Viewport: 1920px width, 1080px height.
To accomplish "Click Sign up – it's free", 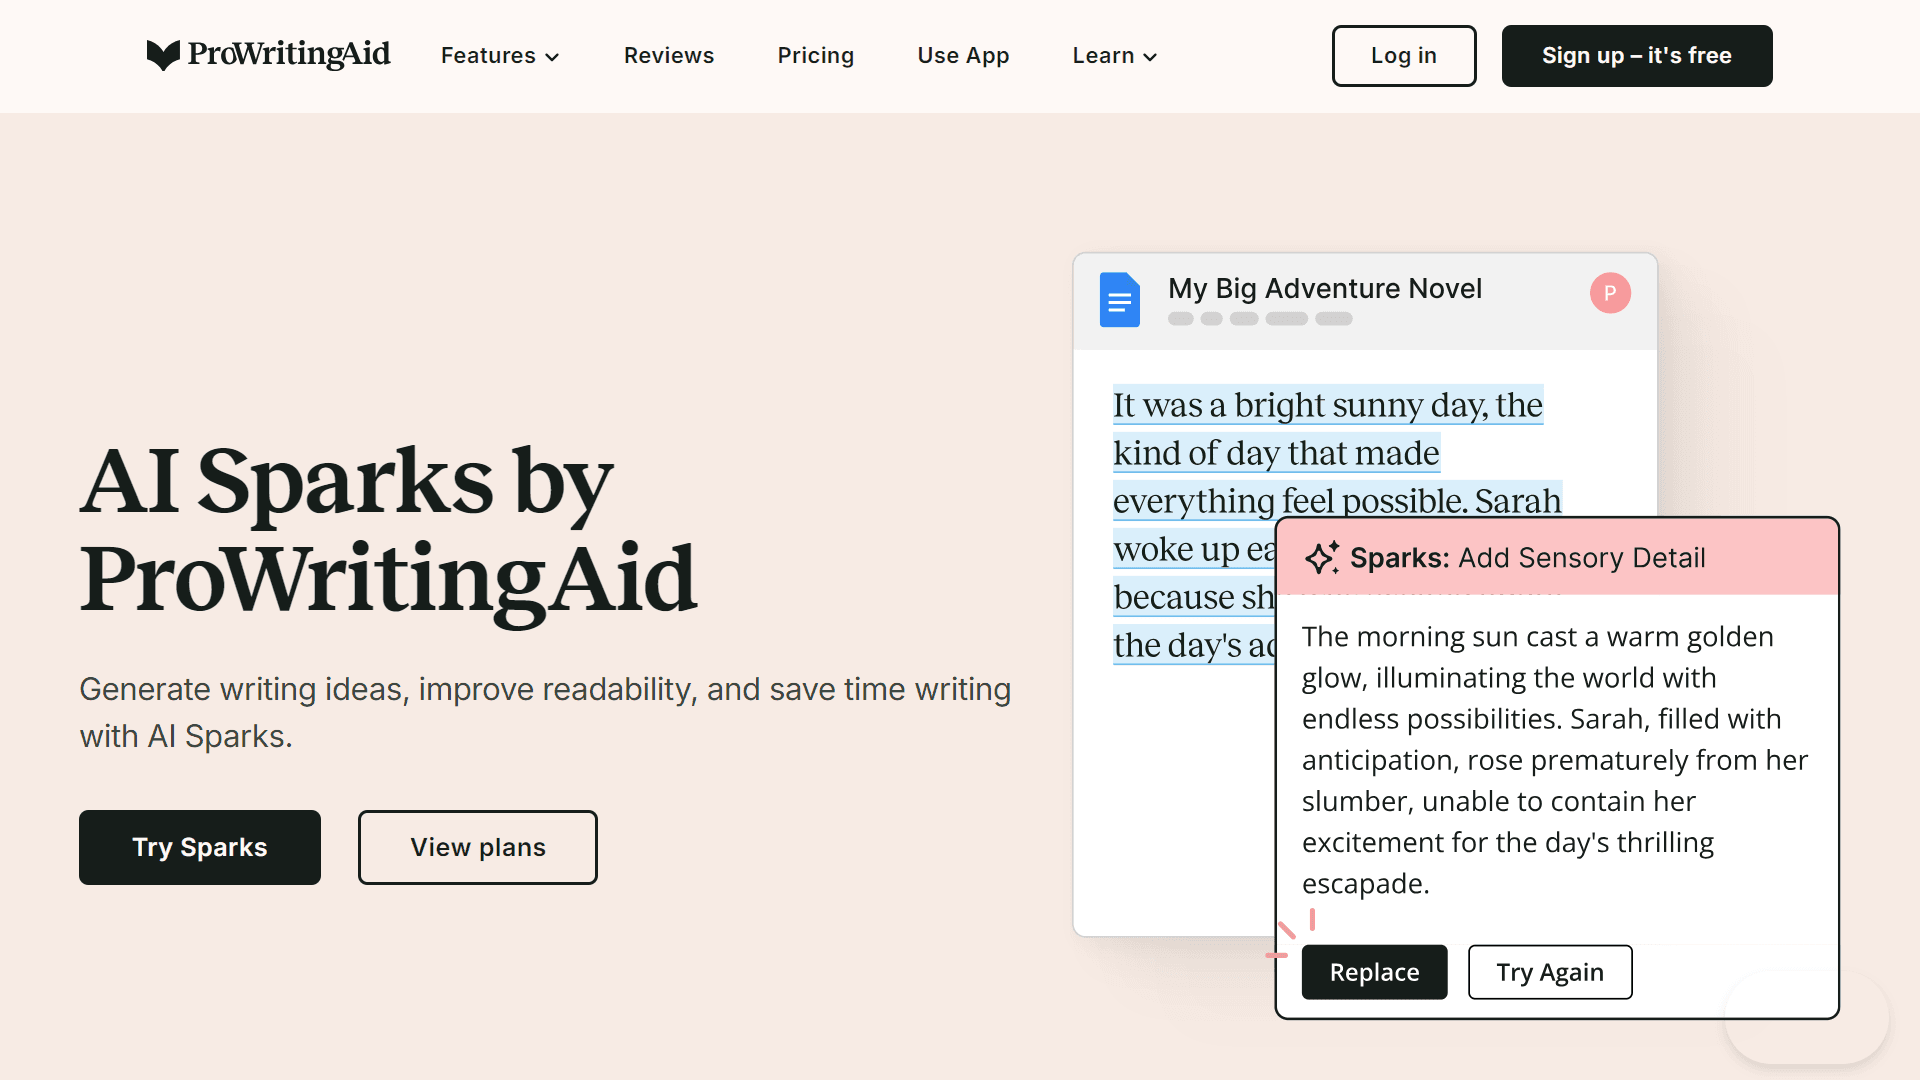I will [x=1636, y=56].
